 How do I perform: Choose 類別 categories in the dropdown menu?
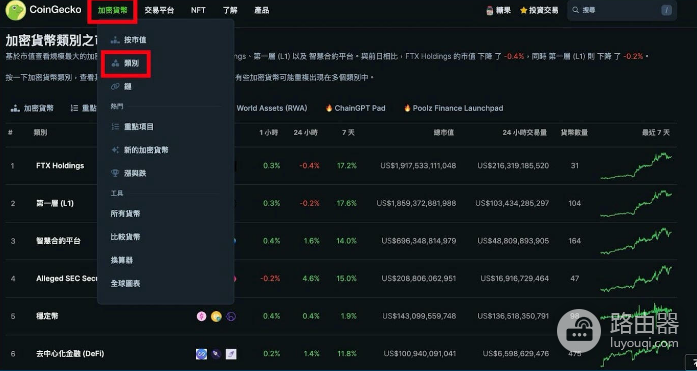[126, 64]
